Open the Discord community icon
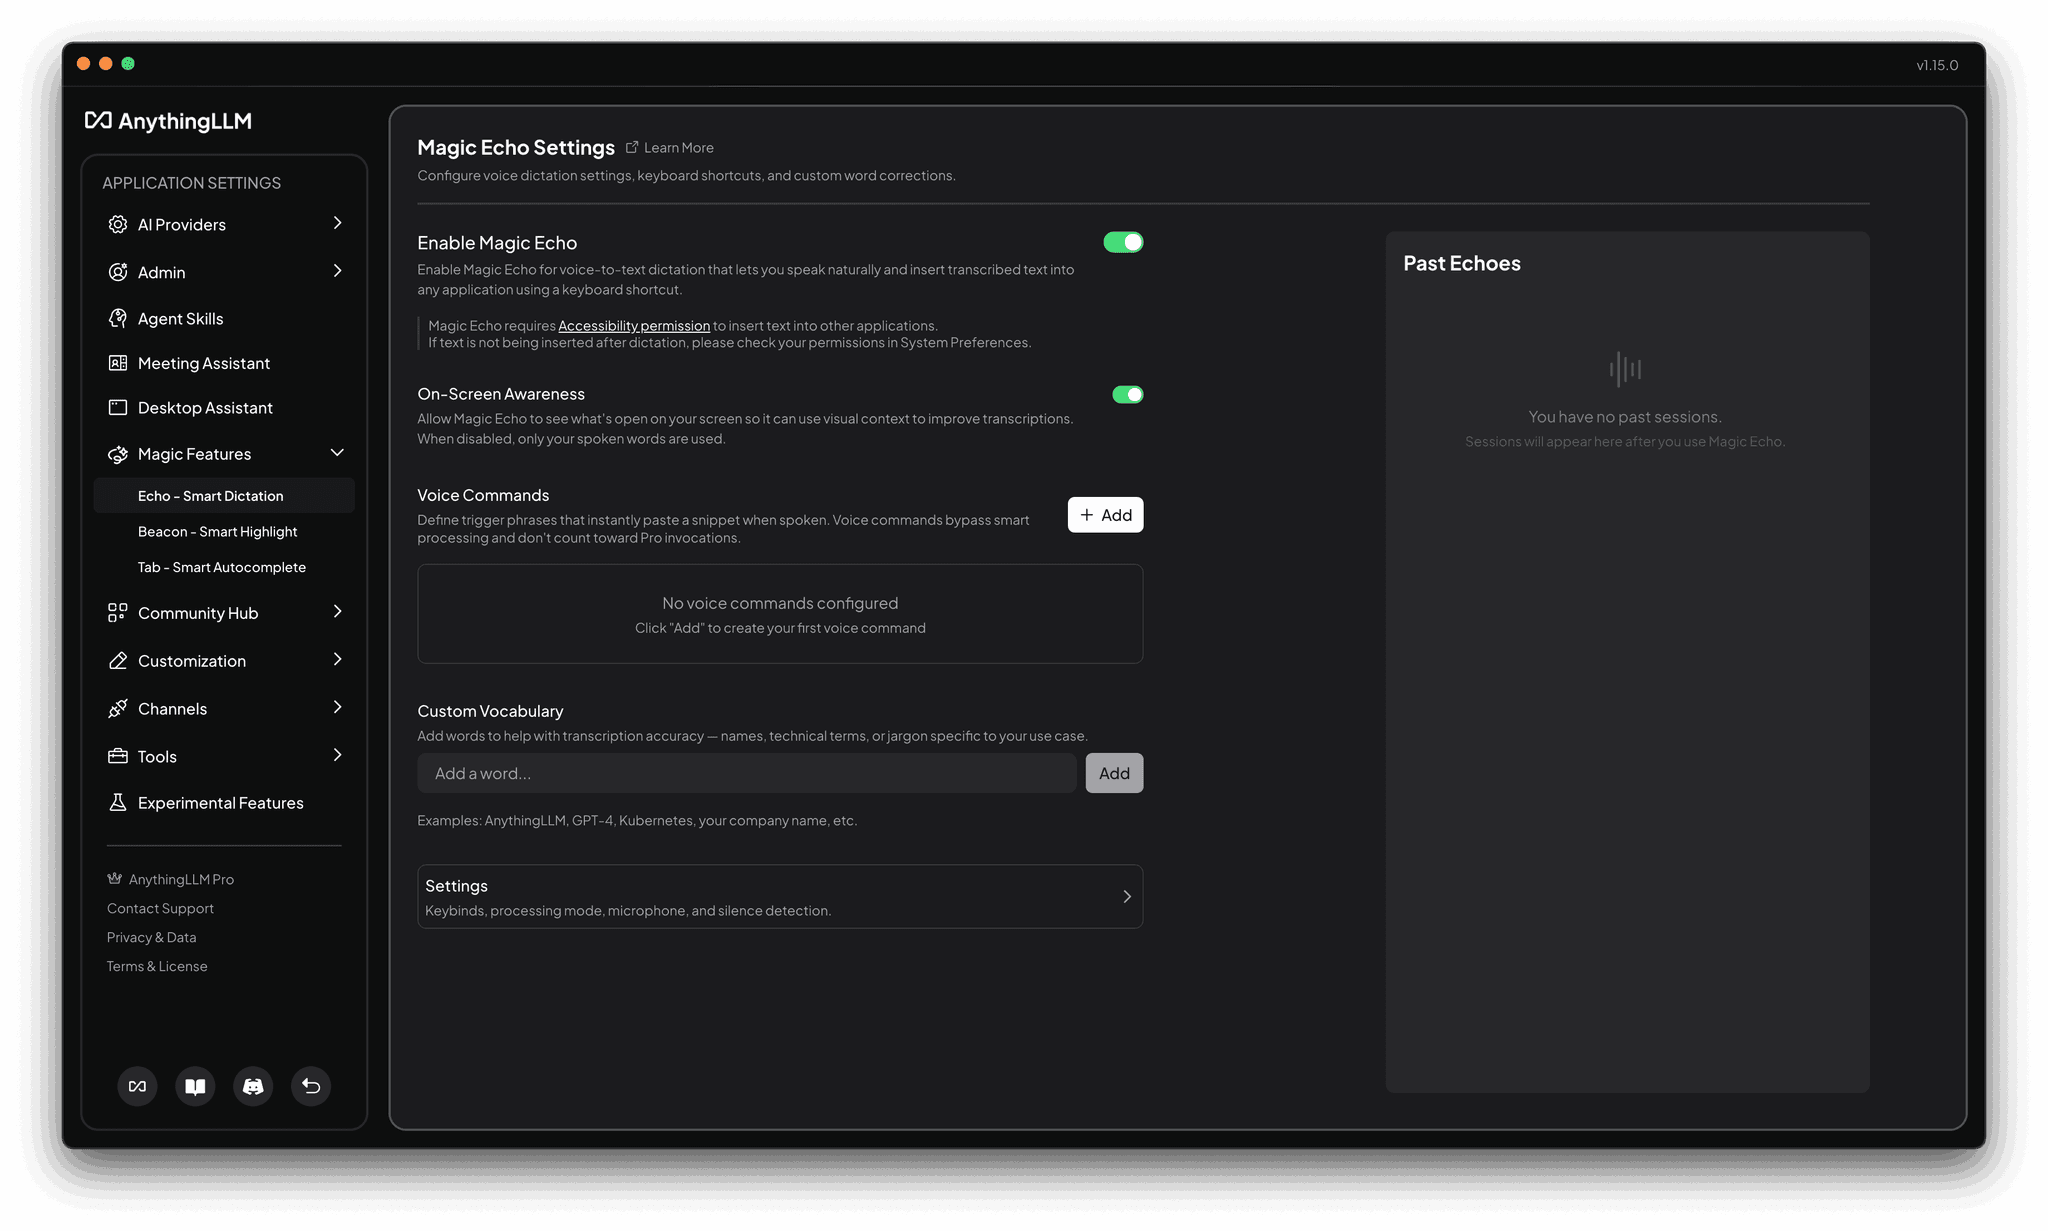Viewport: 2048px width, 1231px height. point(253,1086)
